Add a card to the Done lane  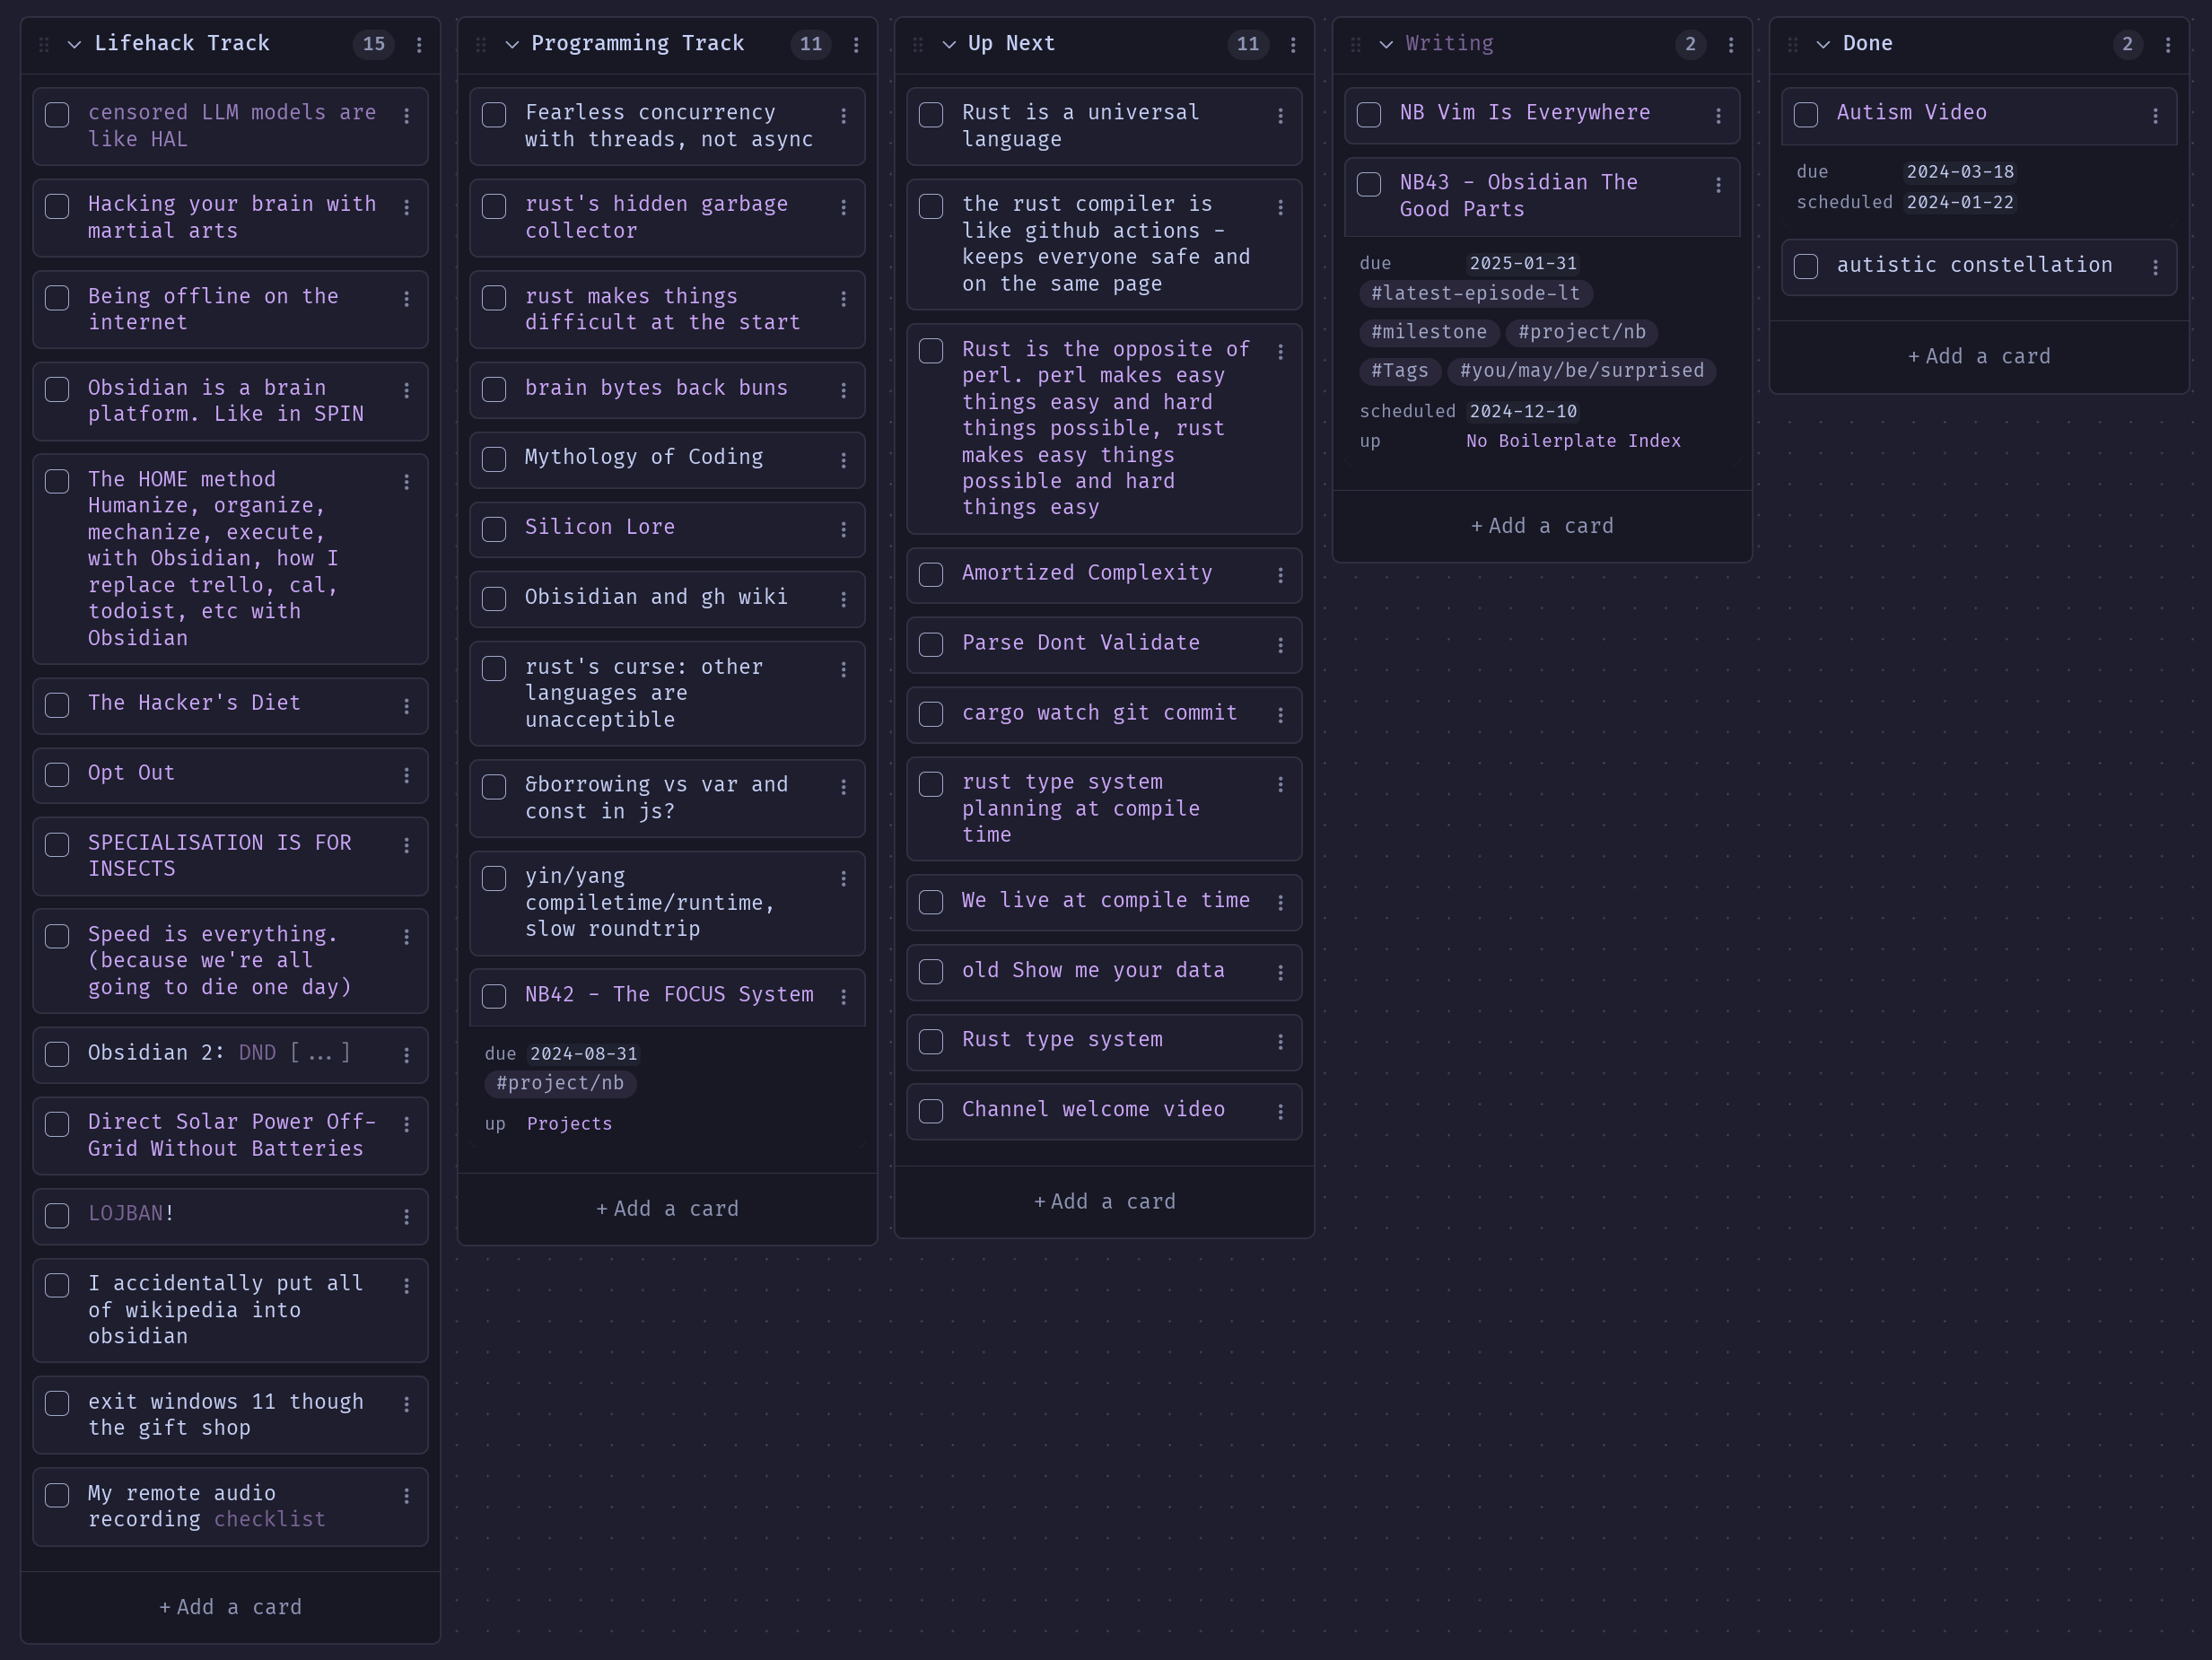1979,357
